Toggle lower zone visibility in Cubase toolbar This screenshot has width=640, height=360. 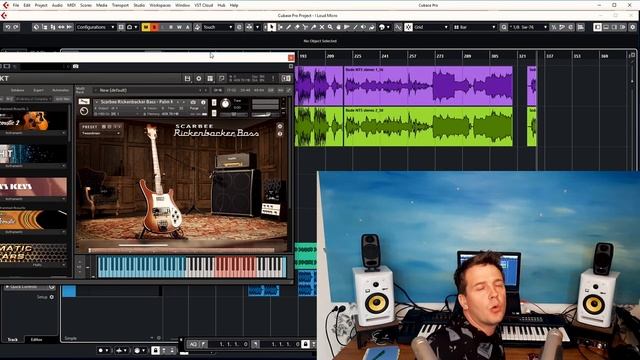coord(606,27)
